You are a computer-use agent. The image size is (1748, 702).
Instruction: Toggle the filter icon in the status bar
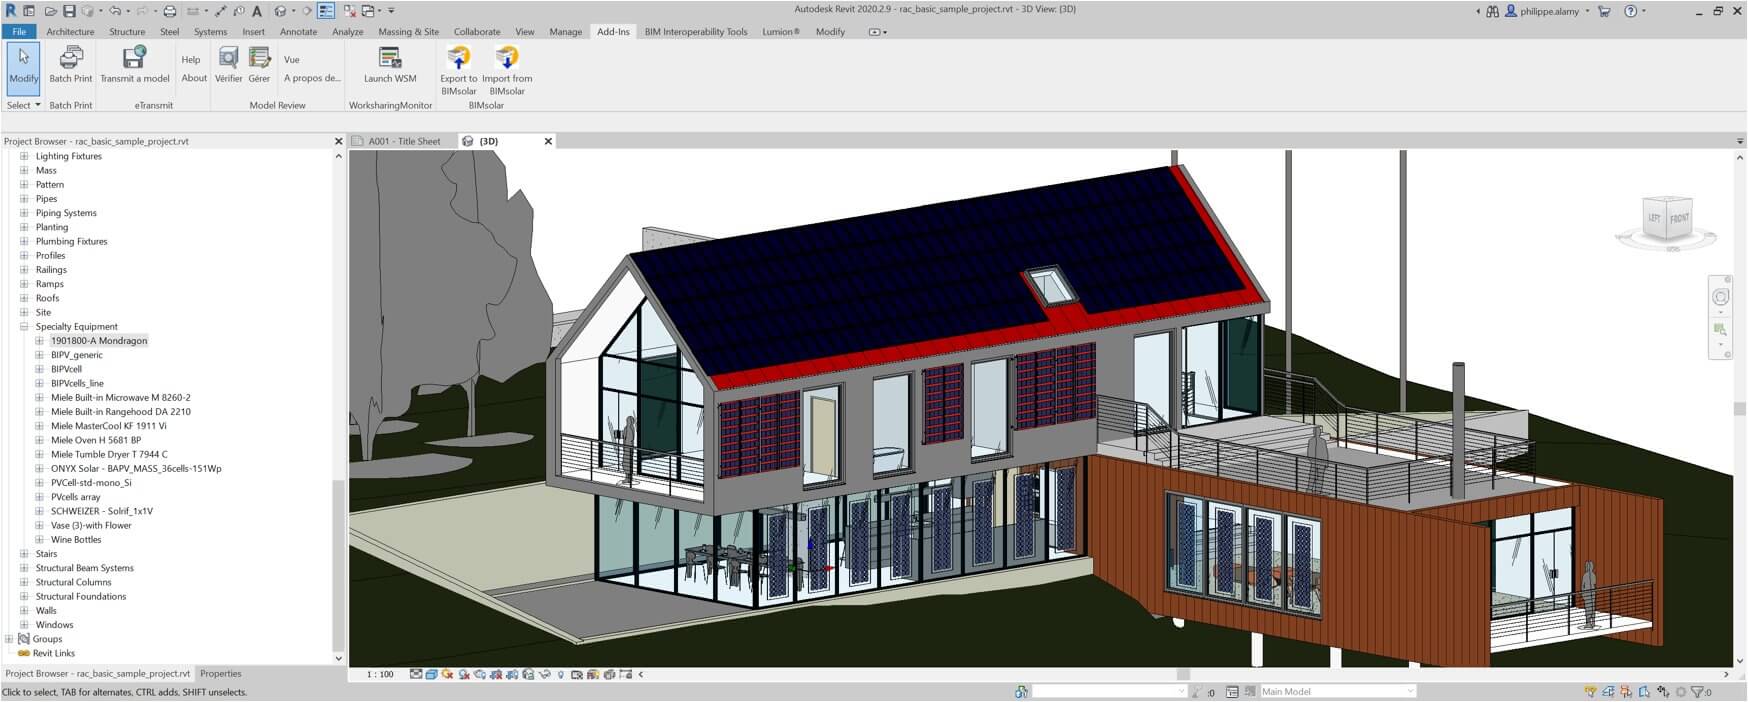click(x=1697, y=692)
